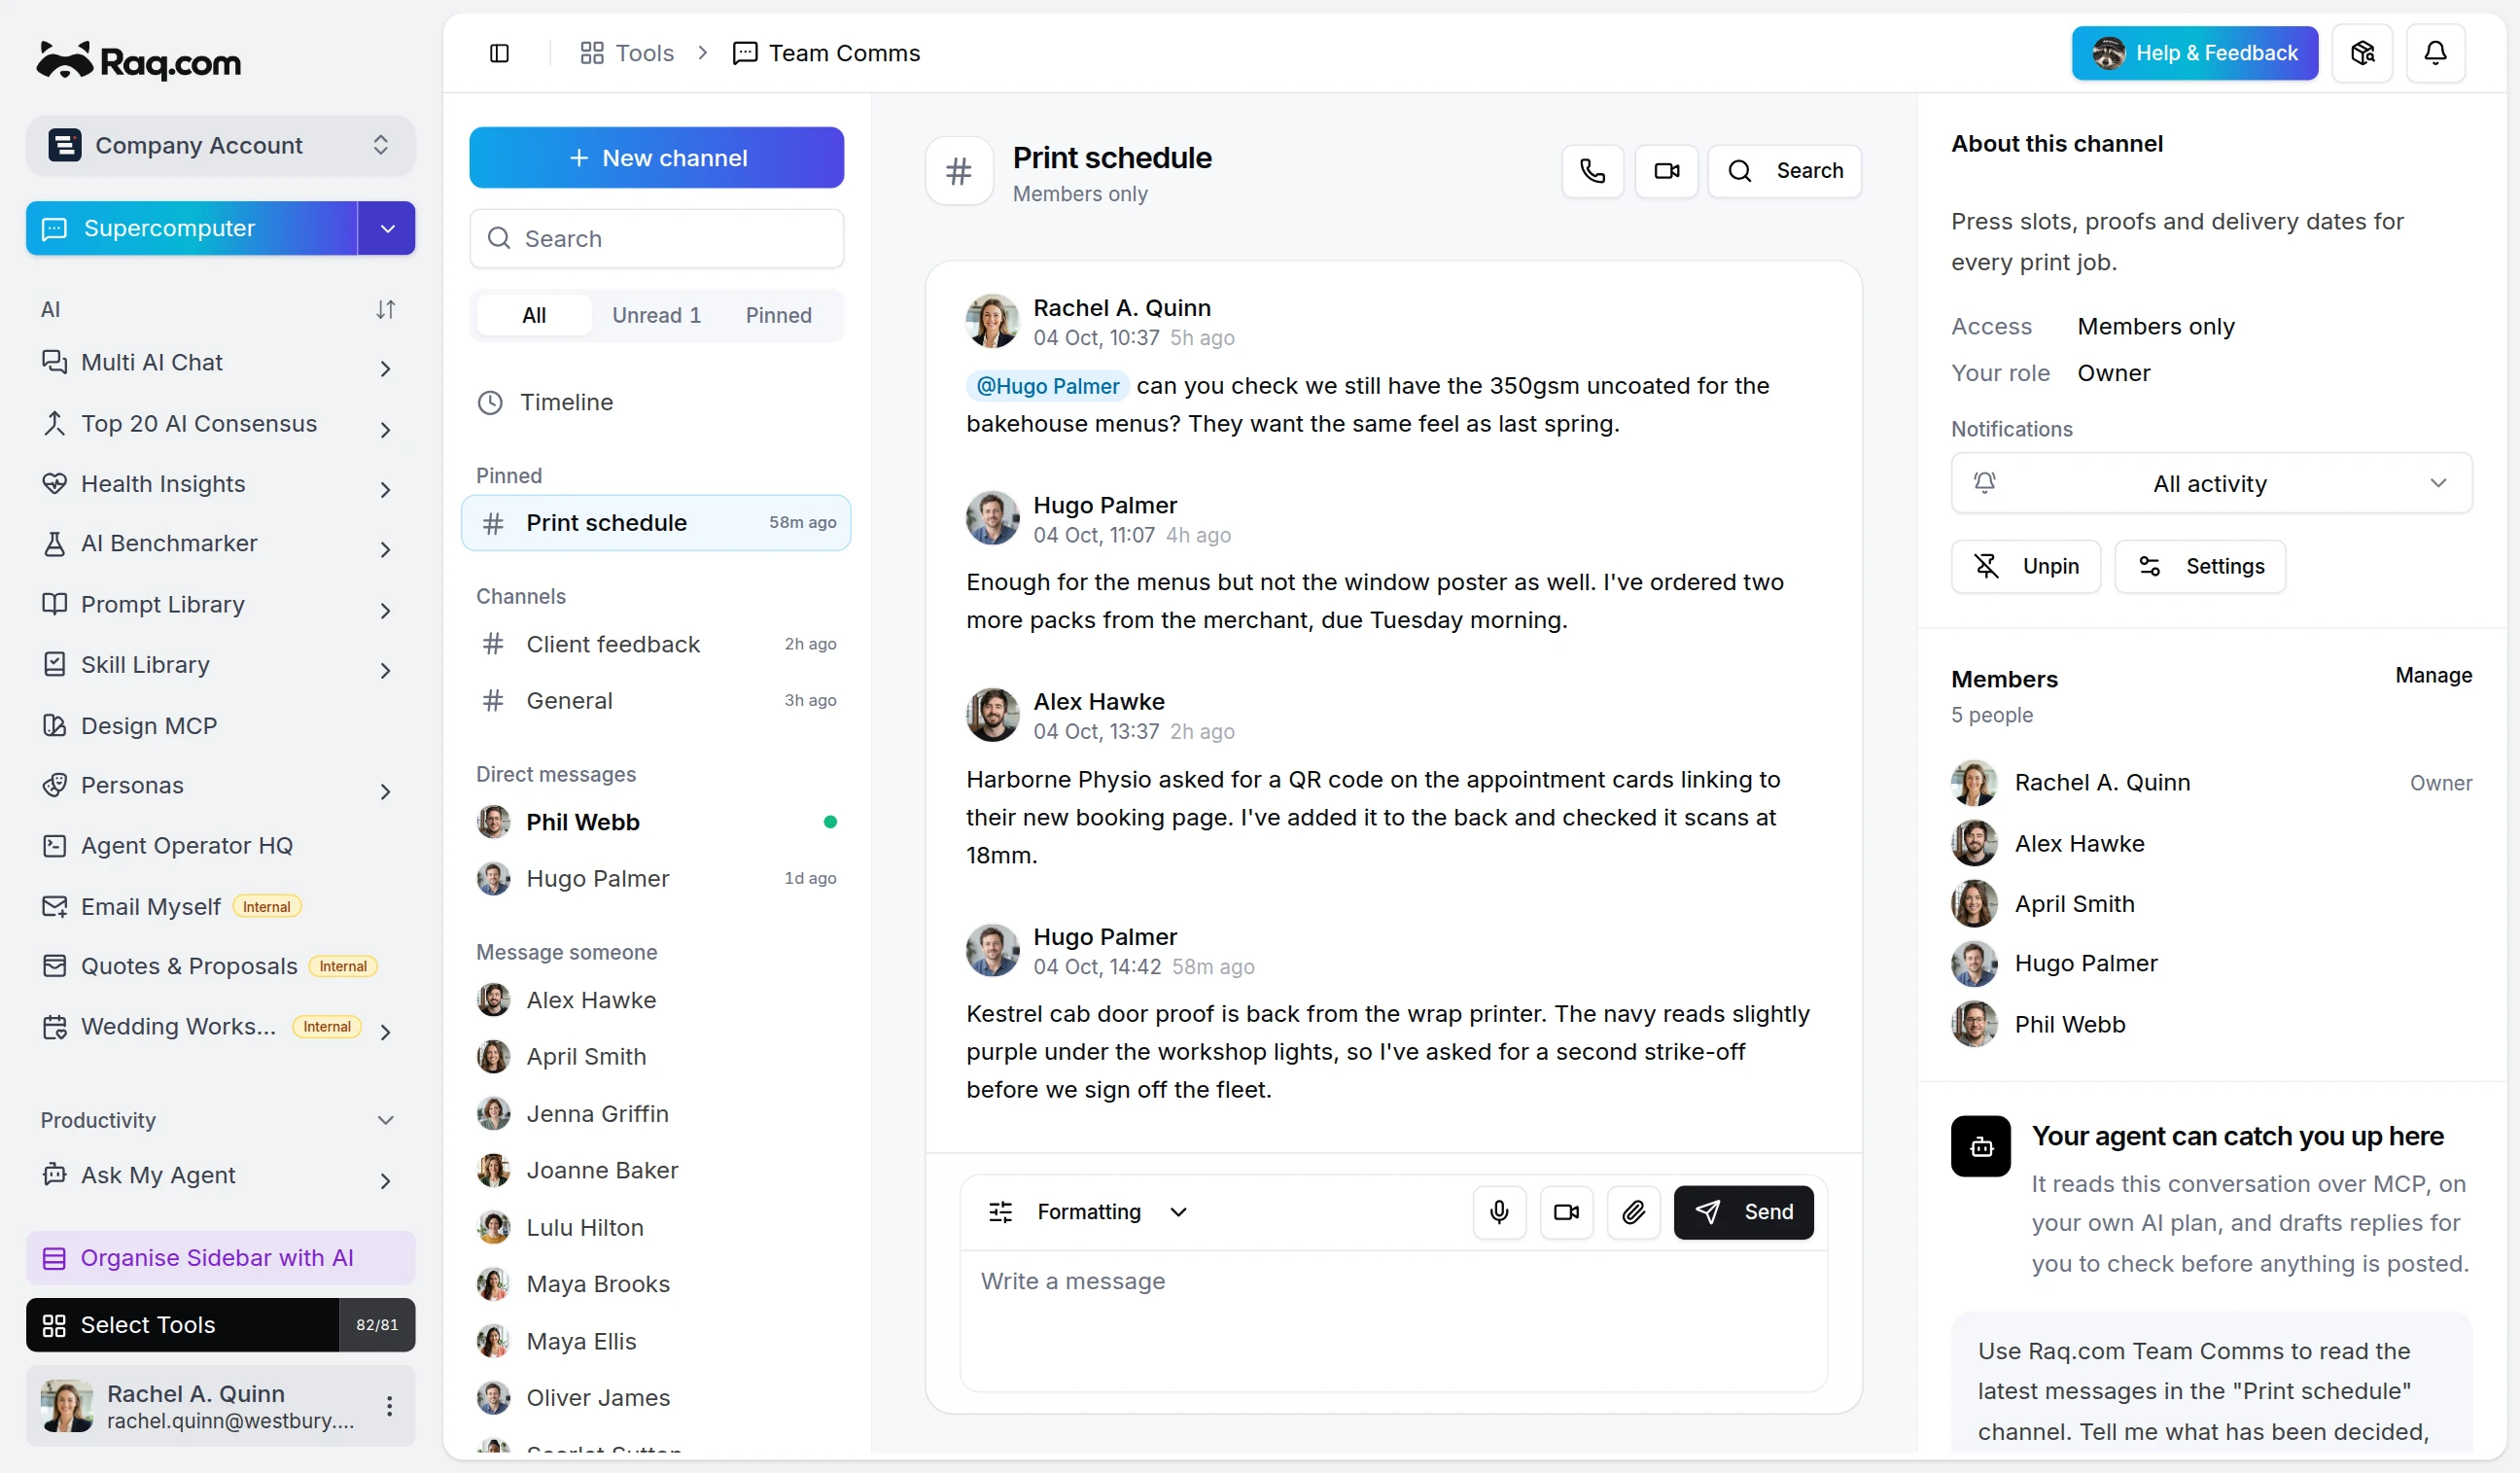Search within the Print schedule channel

(x=1784, y=171)
